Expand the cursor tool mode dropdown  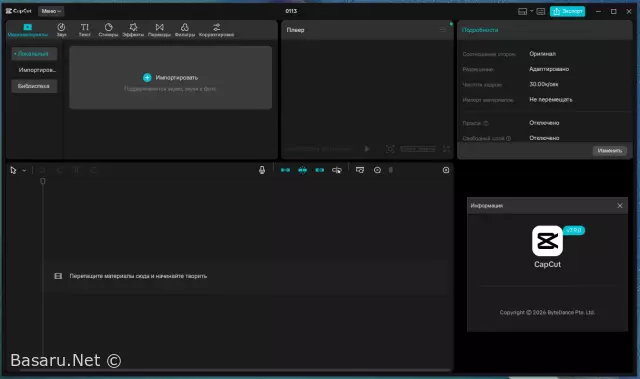tap(24, 171)
